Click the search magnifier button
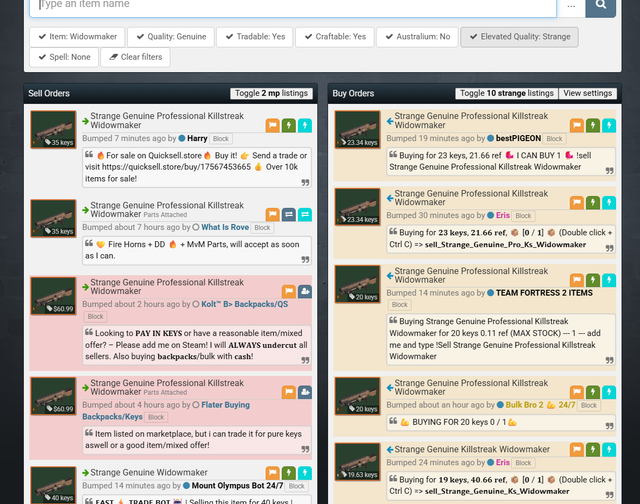This screenshot has height=504, width=640. pos(600,6)
